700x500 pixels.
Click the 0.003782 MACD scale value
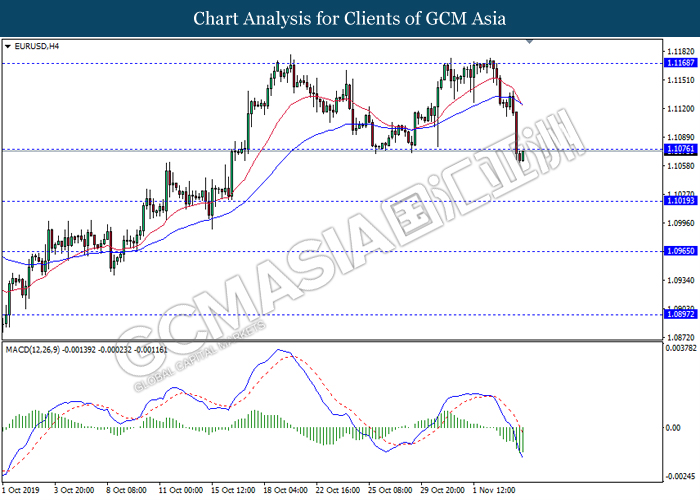tap(680, 348)
